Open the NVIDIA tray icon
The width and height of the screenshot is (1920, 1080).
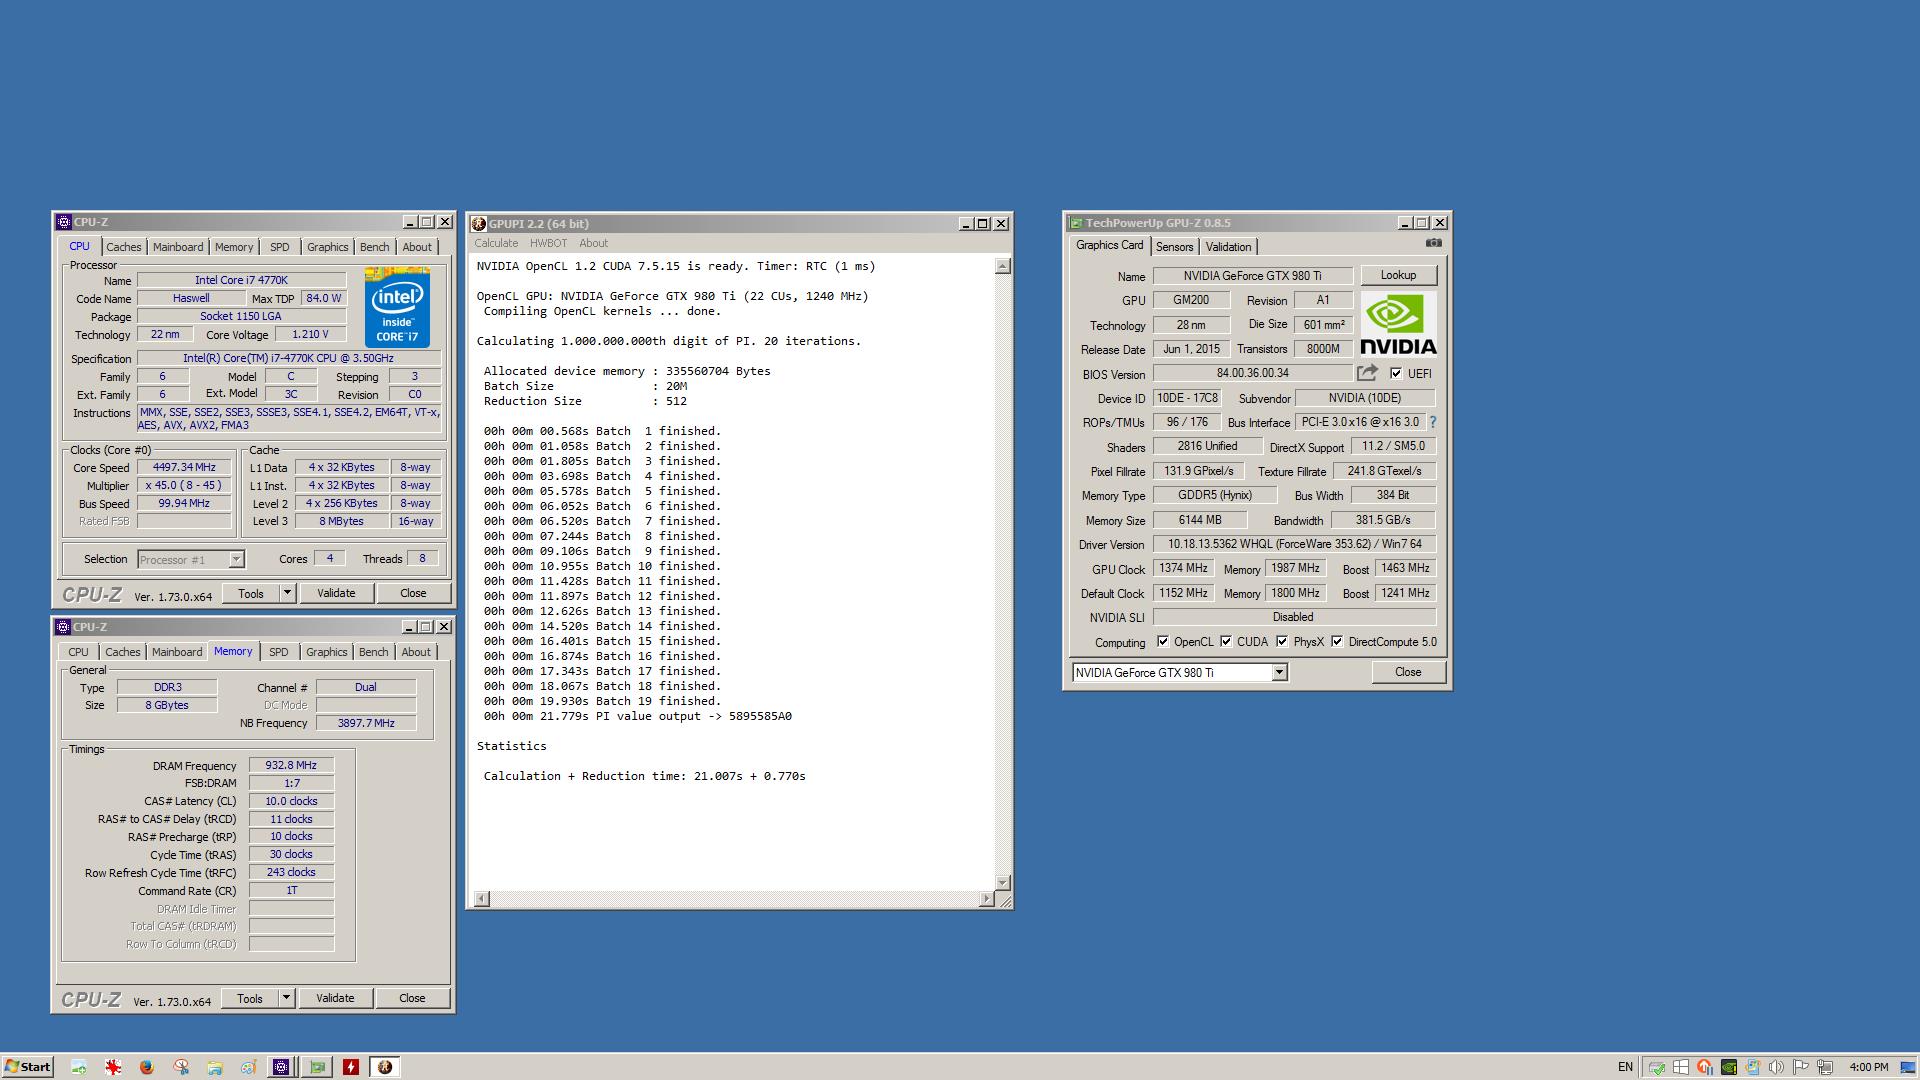pyautogui.click(x=1729, y=1067)
